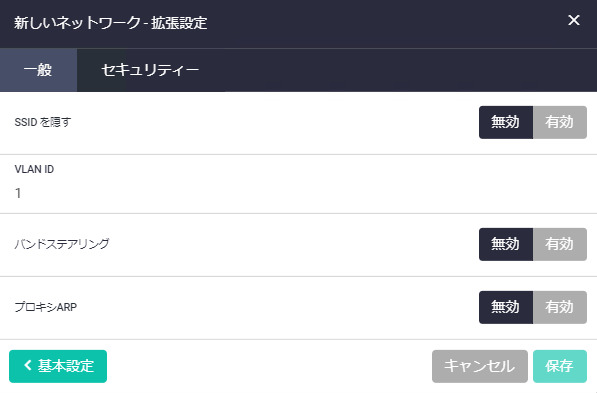Go back via 基本設定 button
This screenshot has height=393, width=597.
pos(58,366)
